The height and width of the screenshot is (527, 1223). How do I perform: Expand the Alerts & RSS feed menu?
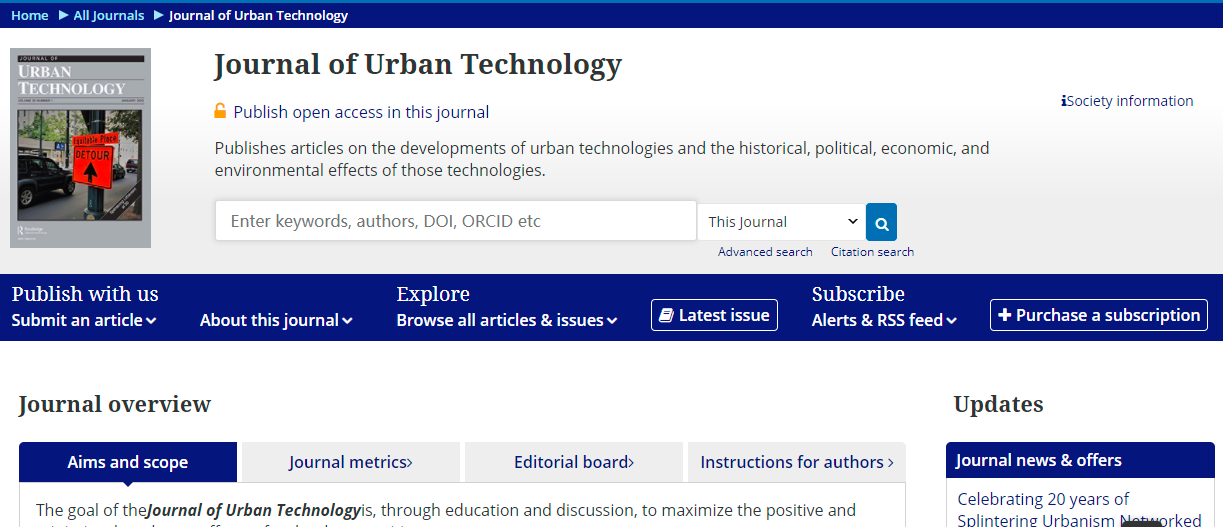click(x=884, y=320)
